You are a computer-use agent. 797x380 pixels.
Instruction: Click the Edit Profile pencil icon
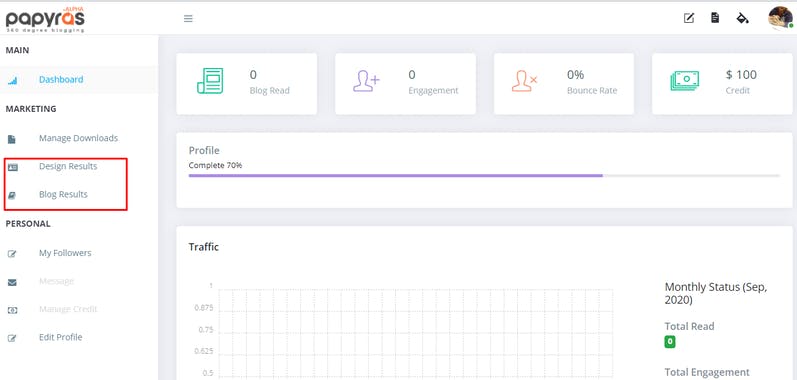click(13, 338)
